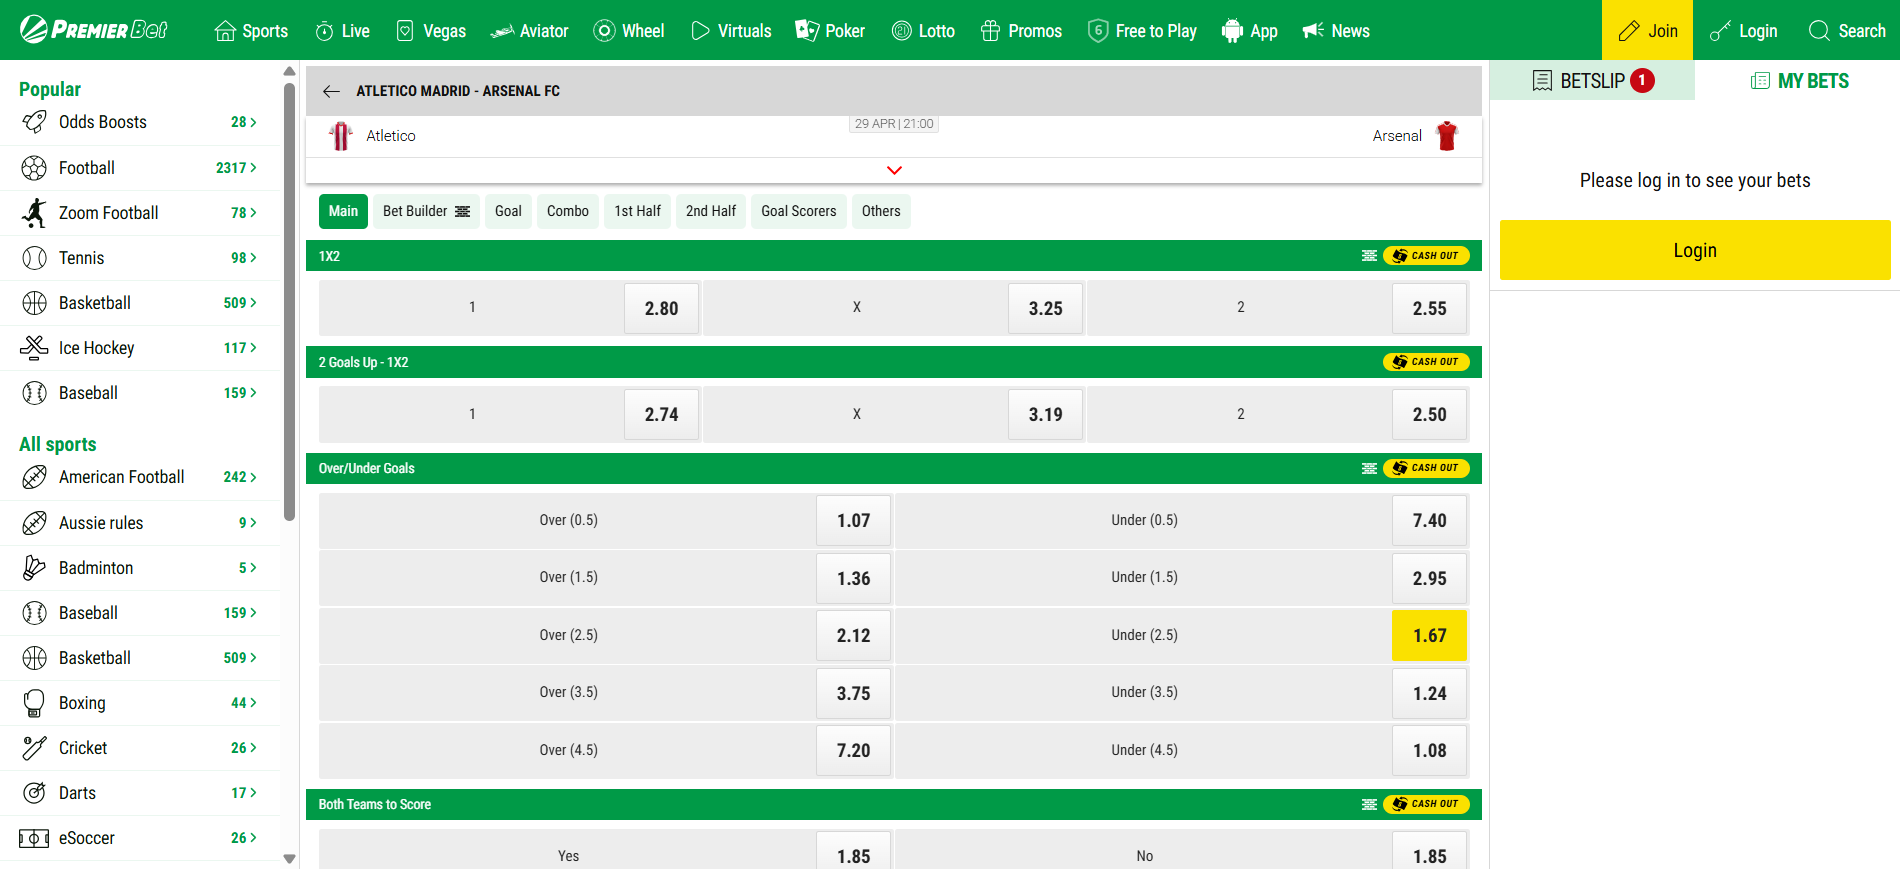
Task: Open Free to Play shield icon
Action: tap(1098, 31)
